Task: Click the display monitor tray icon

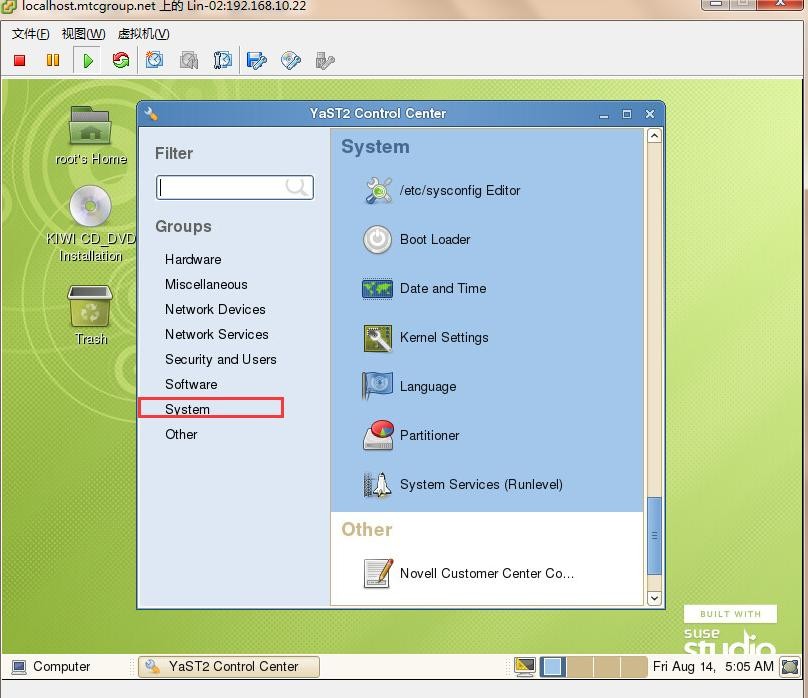Action: (x=525, y=667)
